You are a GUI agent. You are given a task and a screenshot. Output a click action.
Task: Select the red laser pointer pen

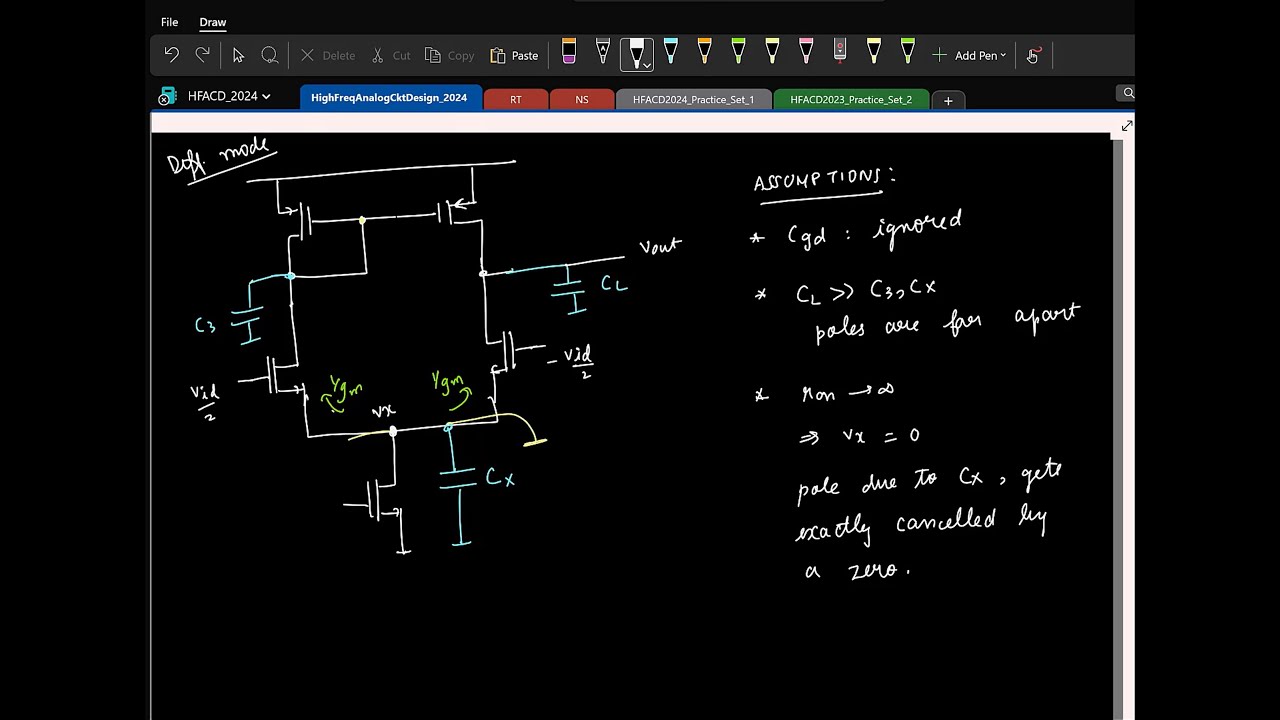(x=840, y=52)
